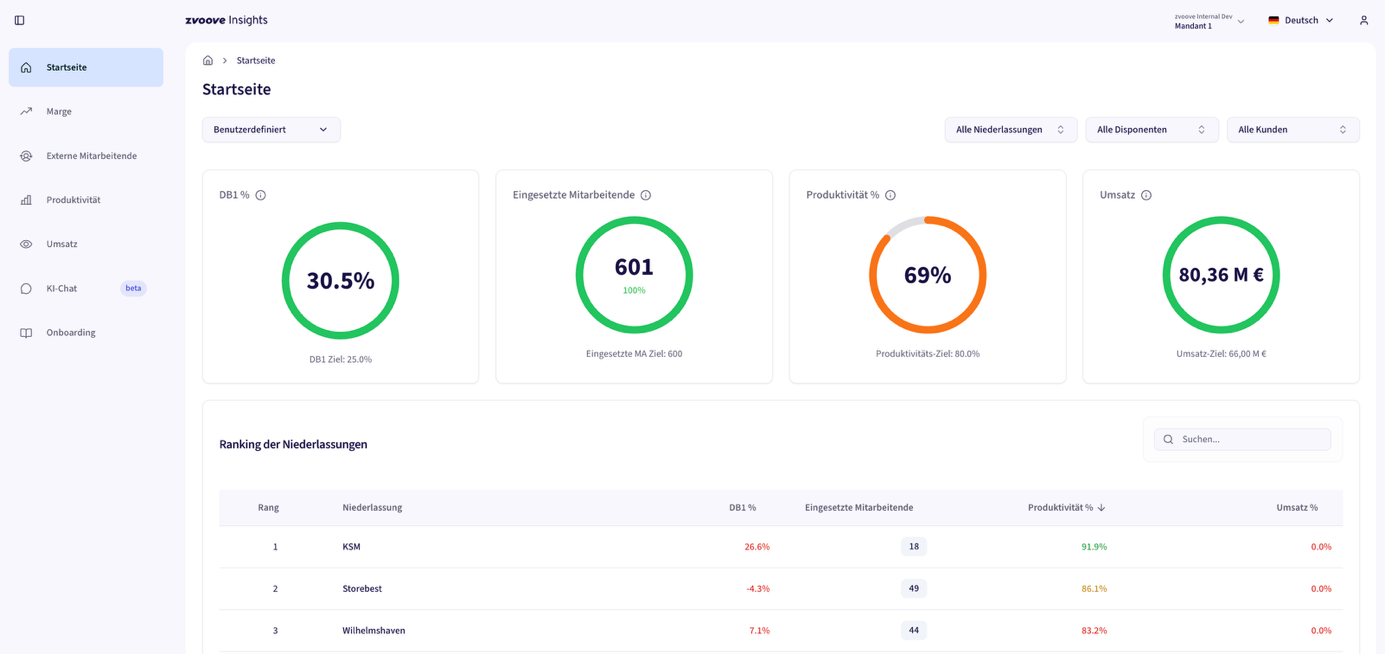Go to Marge in the sidebar
The image size is (1385, 654).
[59, 112]
